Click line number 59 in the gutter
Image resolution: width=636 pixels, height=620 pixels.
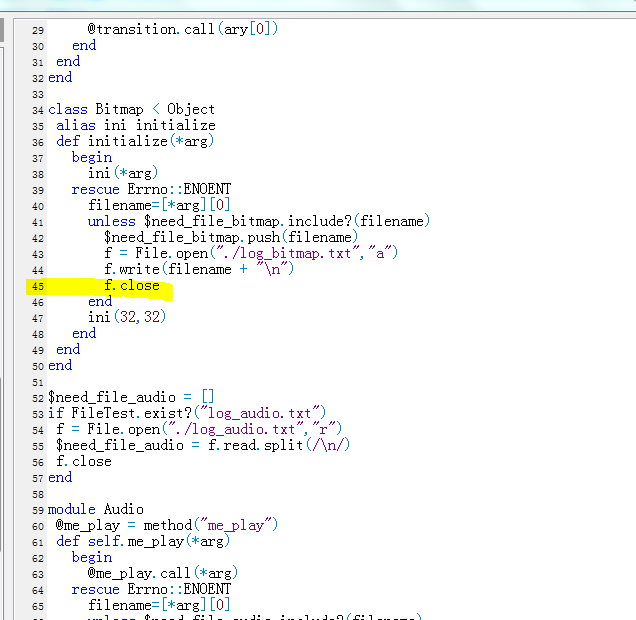pos(38,510)
